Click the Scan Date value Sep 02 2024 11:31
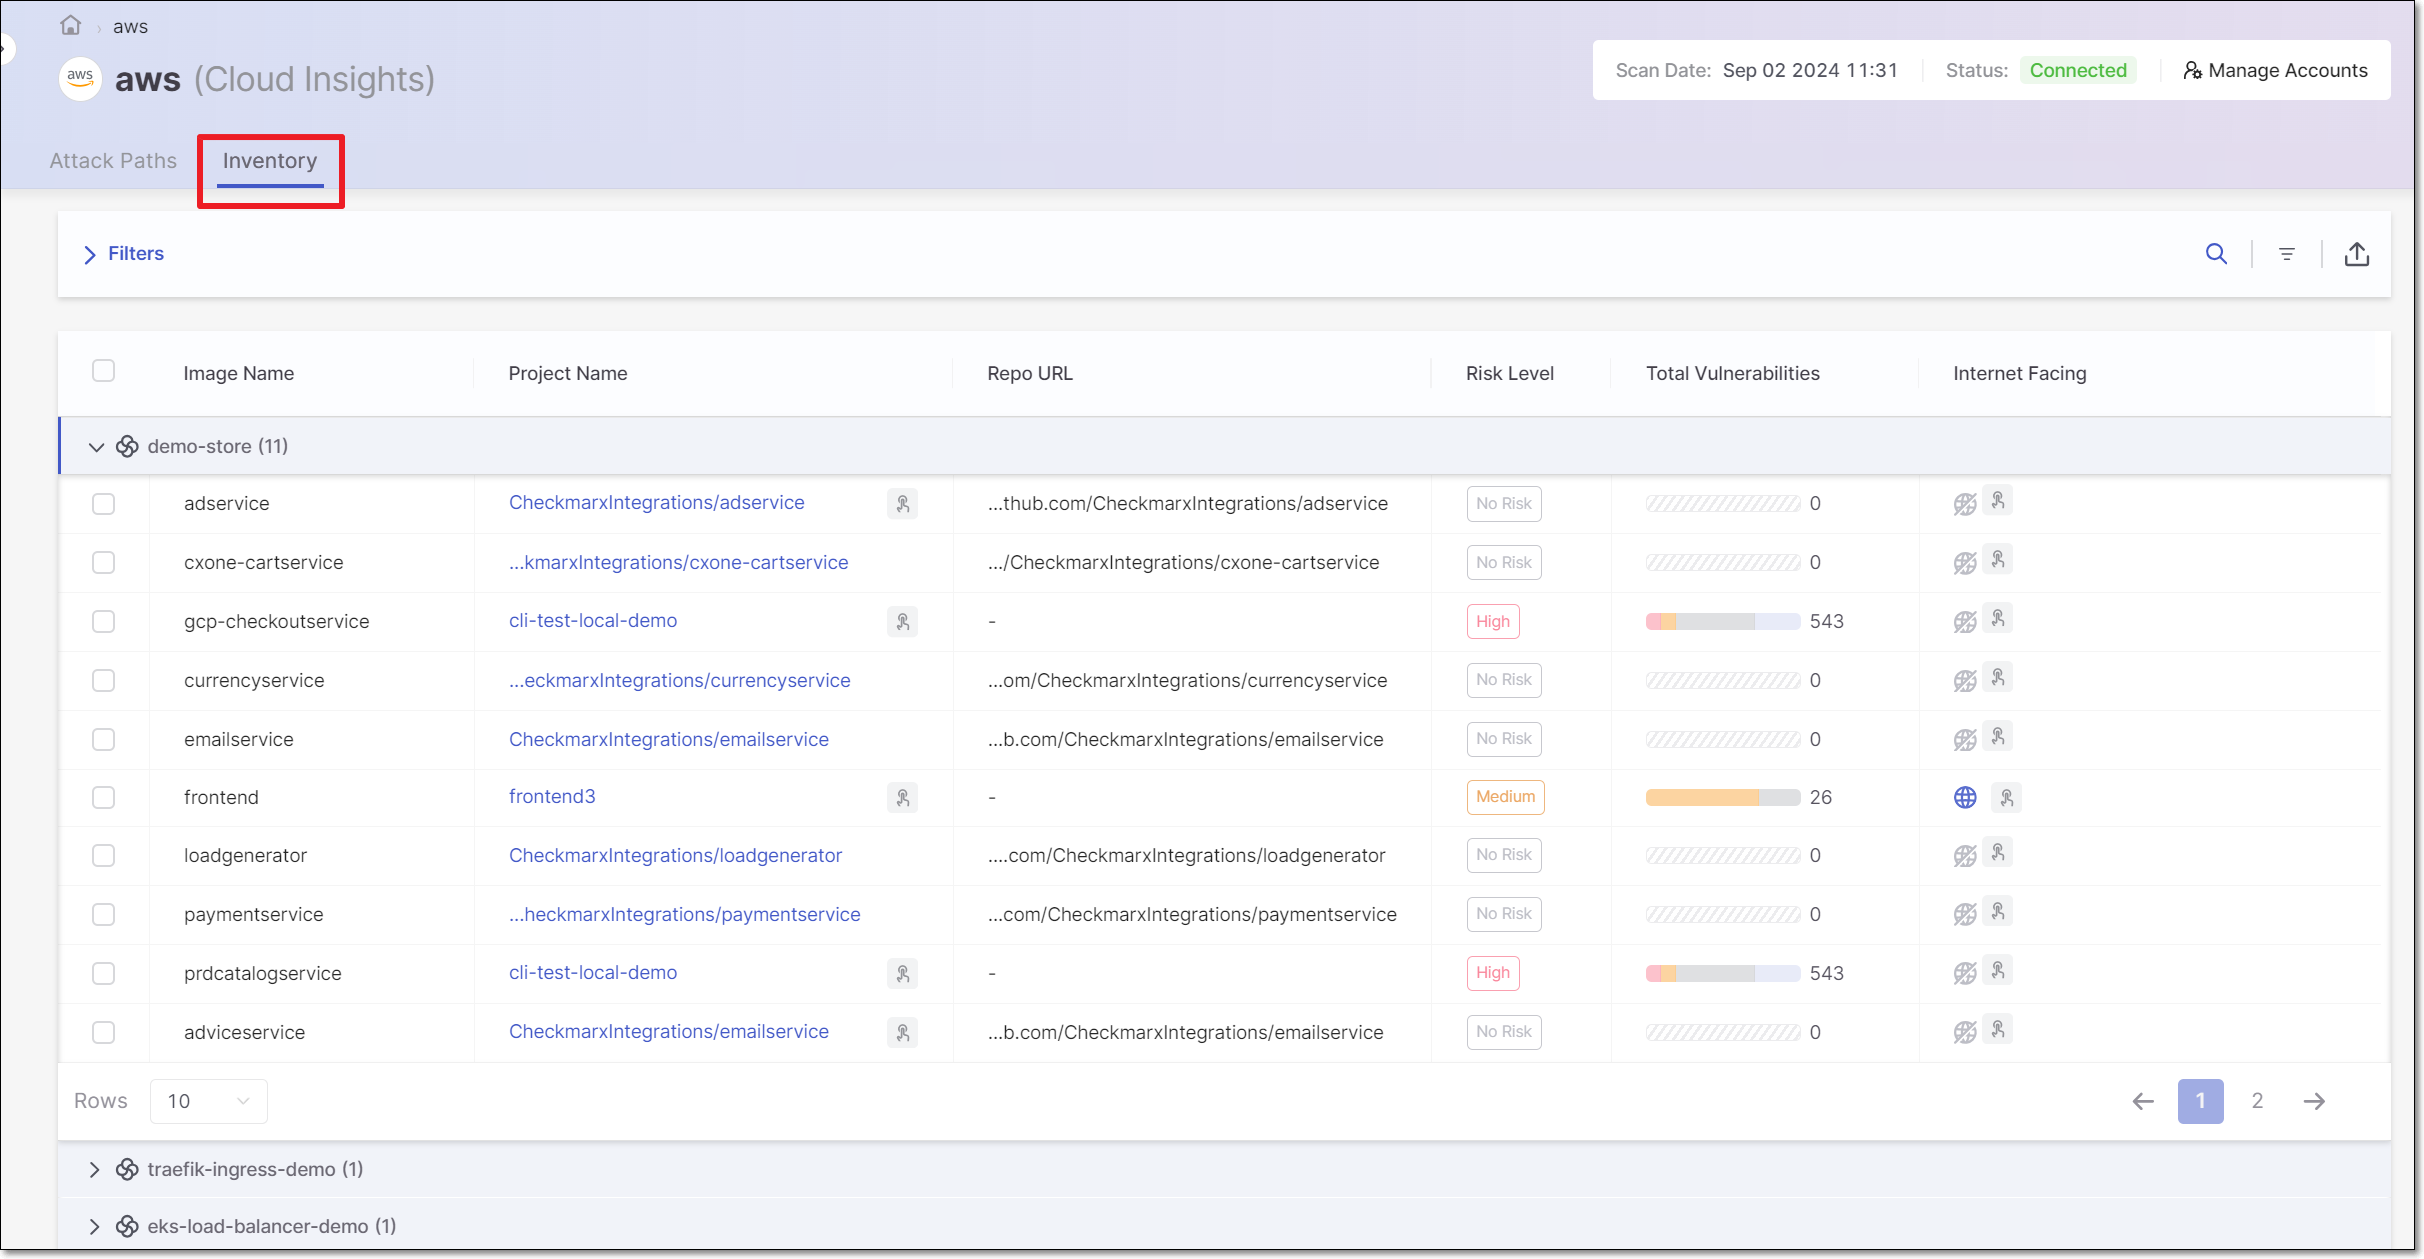Screen dimensions: 2424x1259 point(1810,70)
